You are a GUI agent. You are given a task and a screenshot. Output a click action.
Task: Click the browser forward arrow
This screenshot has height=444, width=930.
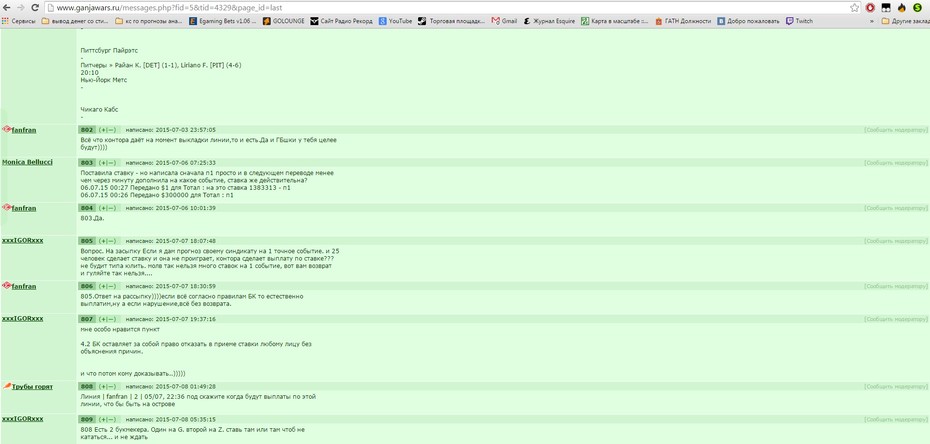point(21,8)
